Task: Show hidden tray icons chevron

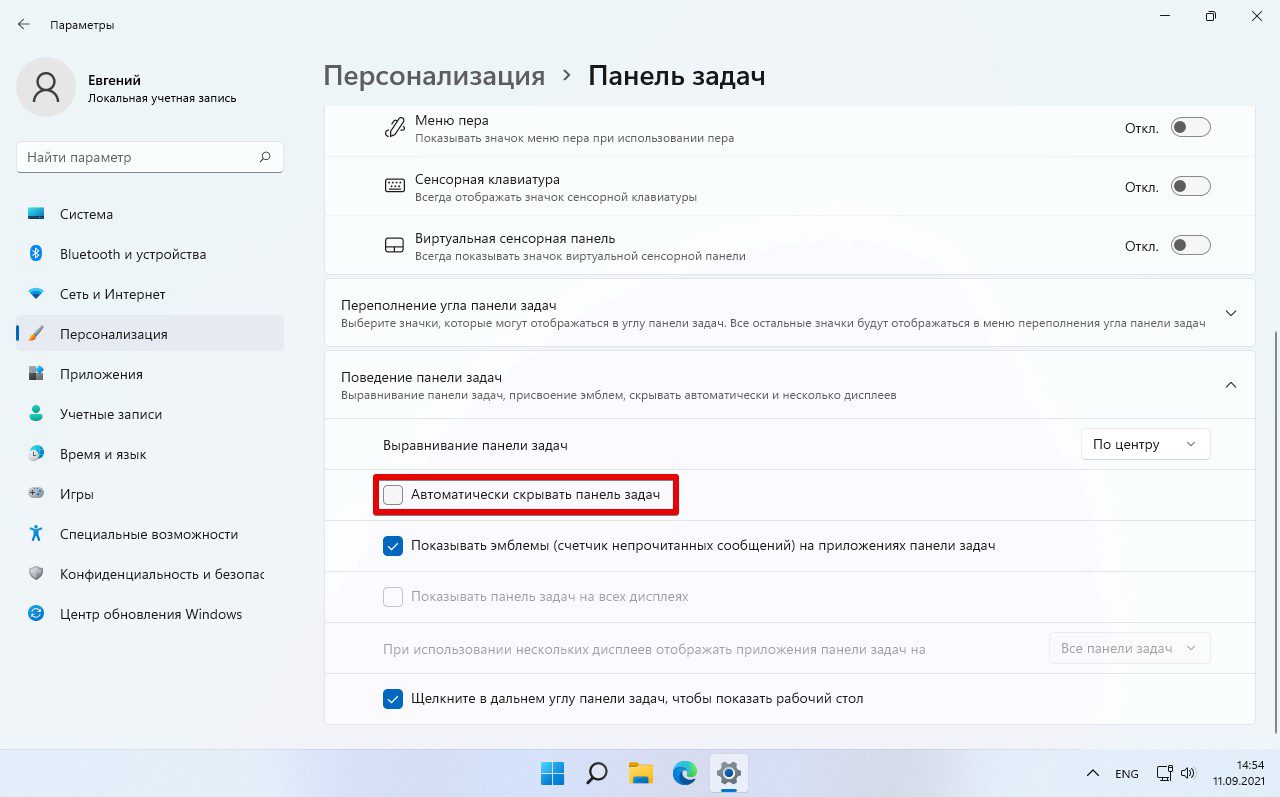Action: (x=1093, y=774)
